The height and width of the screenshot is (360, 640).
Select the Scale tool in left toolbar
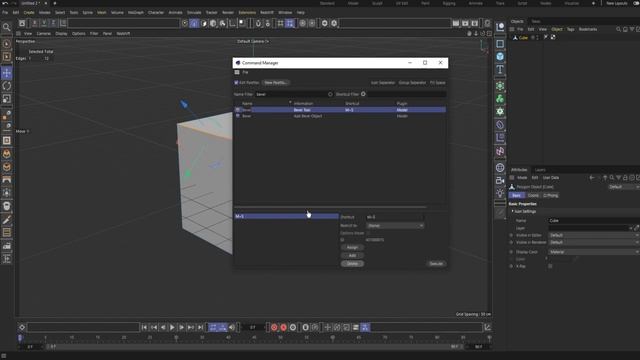(x=7, y=99)
